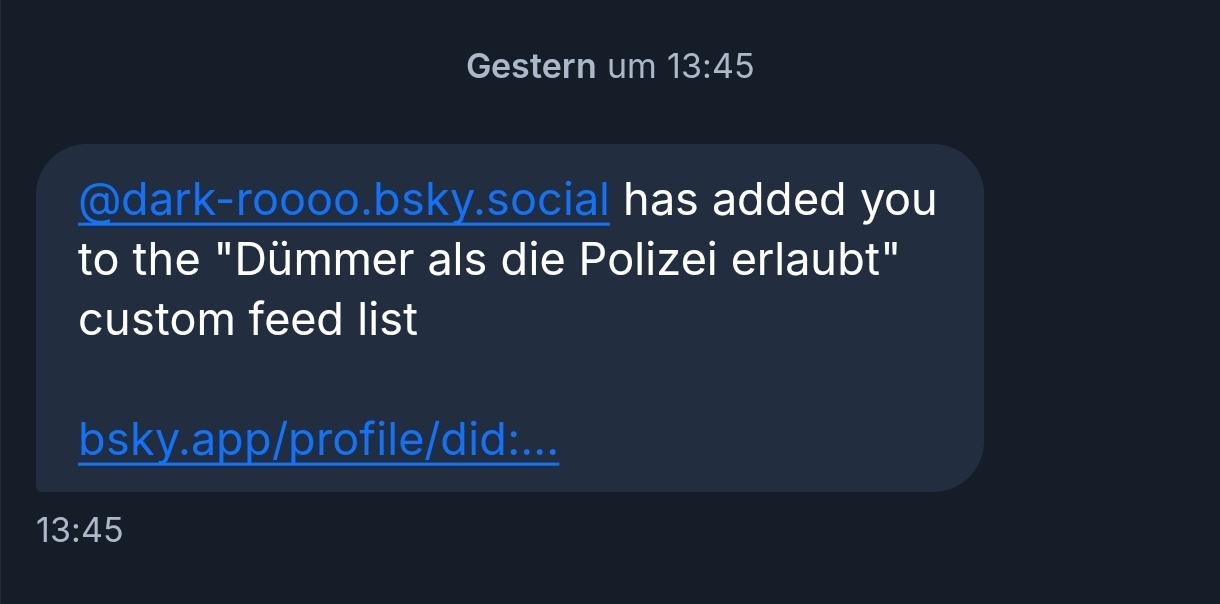Click the word "you" in the message
Image resolution: width=1220 pixels, height=604 pixels.
(899, 200)
